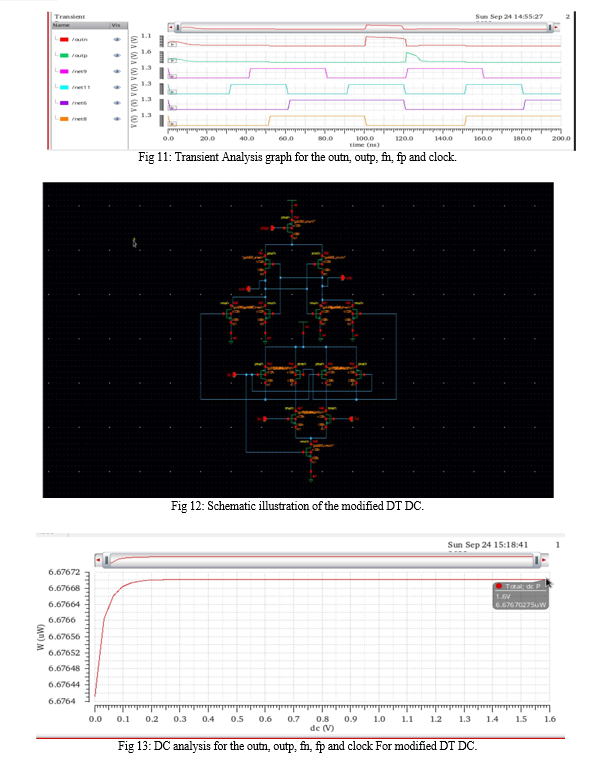Image resolution: width=602 pixels, height=761 pixels.
Task: Toggle visibility eye for /net6 signal
Action: 117,103
